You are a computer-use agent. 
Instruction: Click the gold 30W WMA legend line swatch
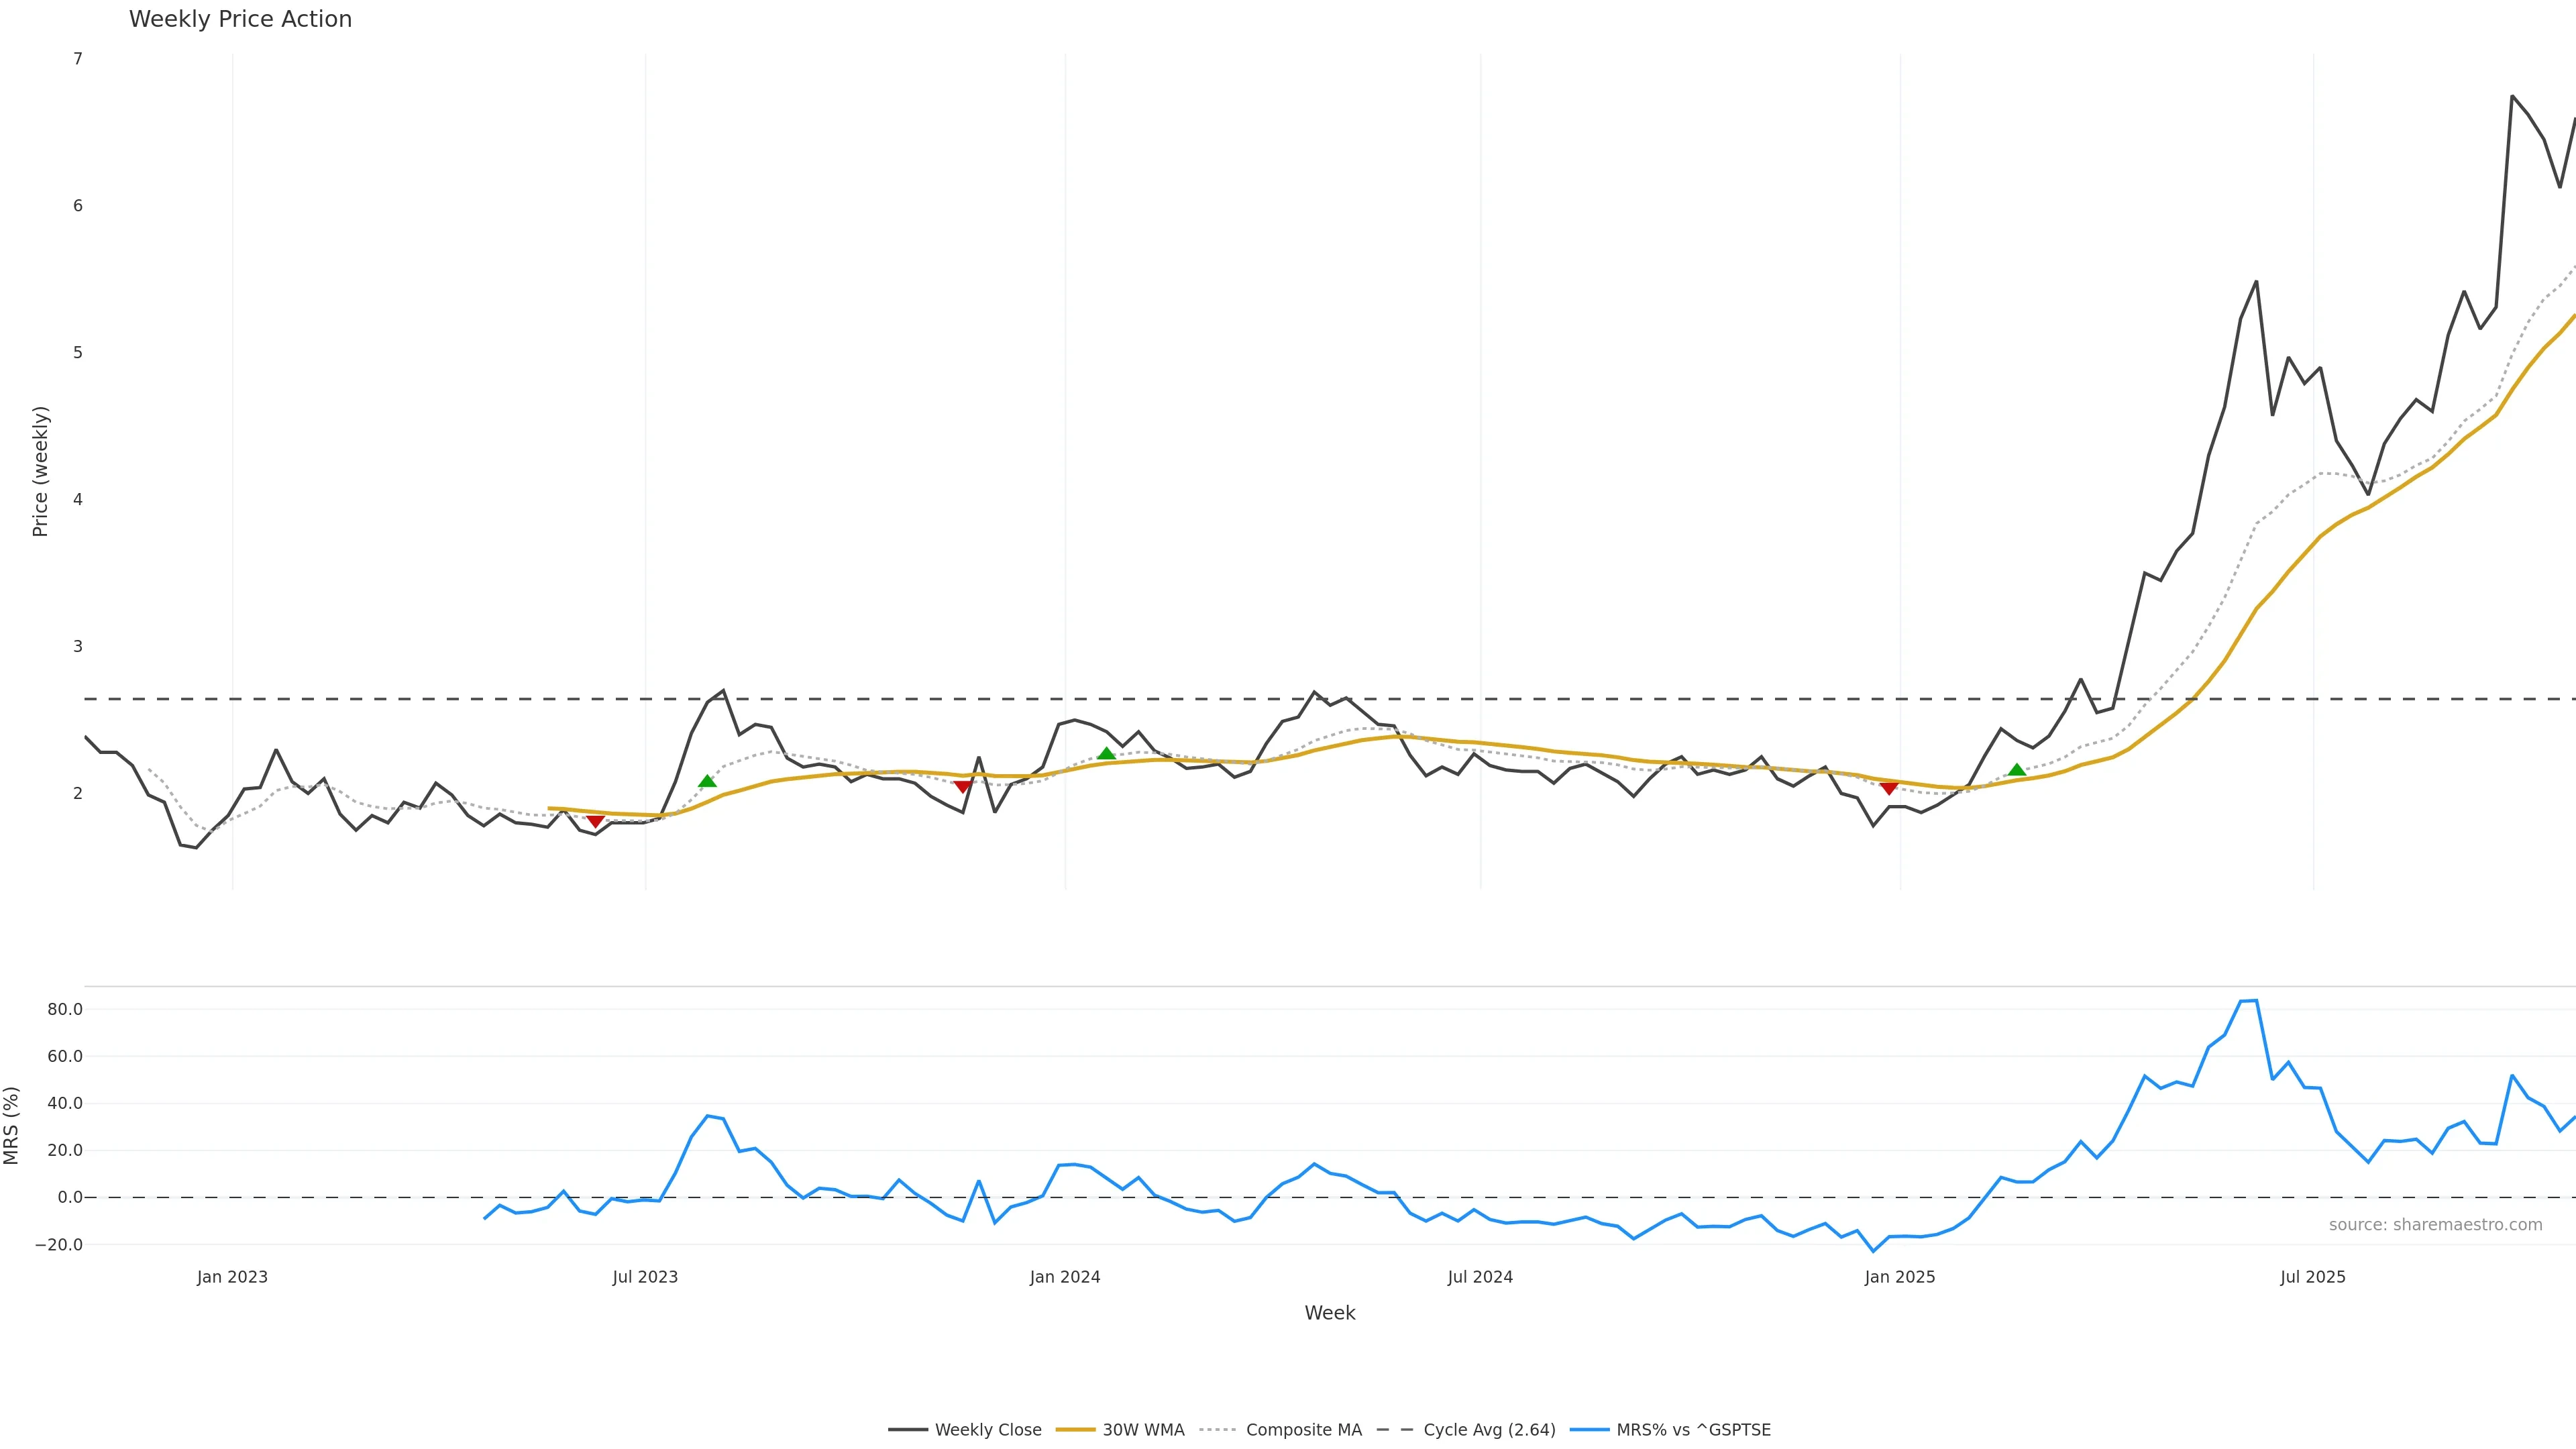coord(1076,1430)
